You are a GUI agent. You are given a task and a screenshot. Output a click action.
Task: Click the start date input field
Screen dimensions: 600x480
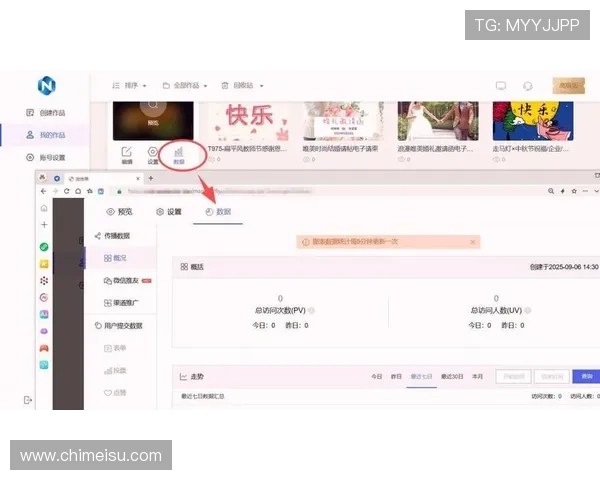click(x=514, y=377)
